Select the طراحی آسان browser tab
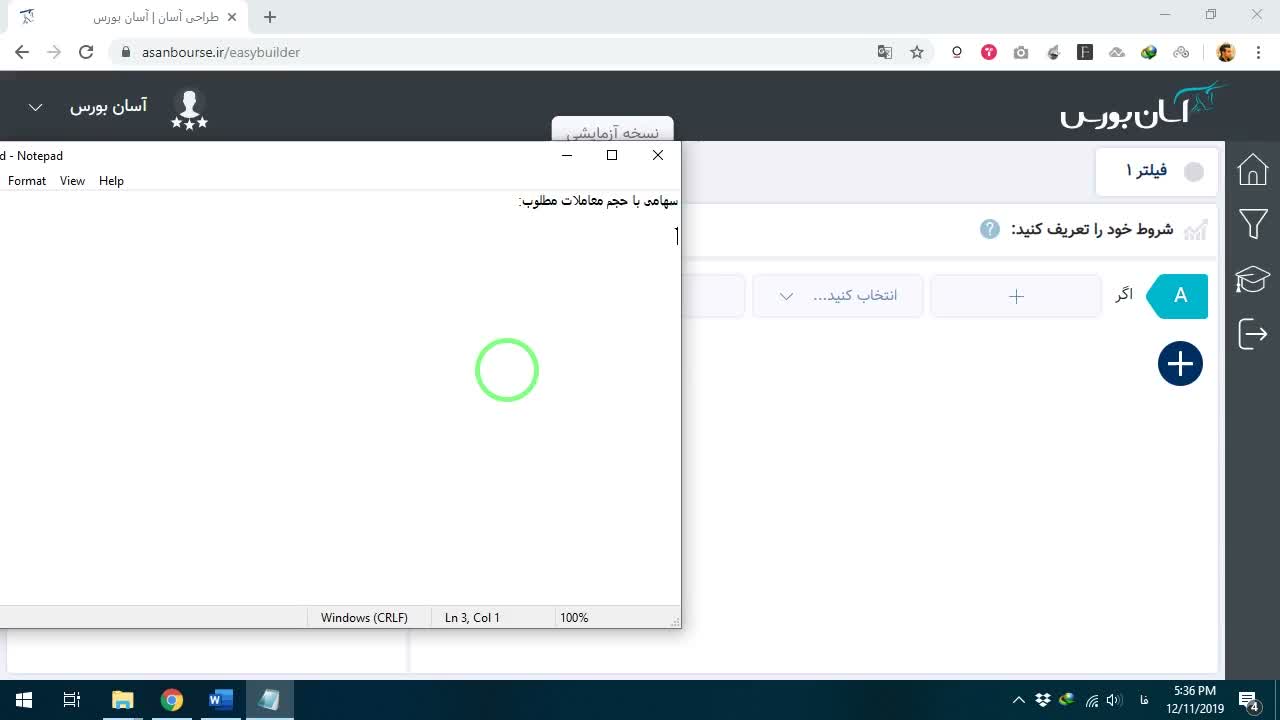 [129, 17]
